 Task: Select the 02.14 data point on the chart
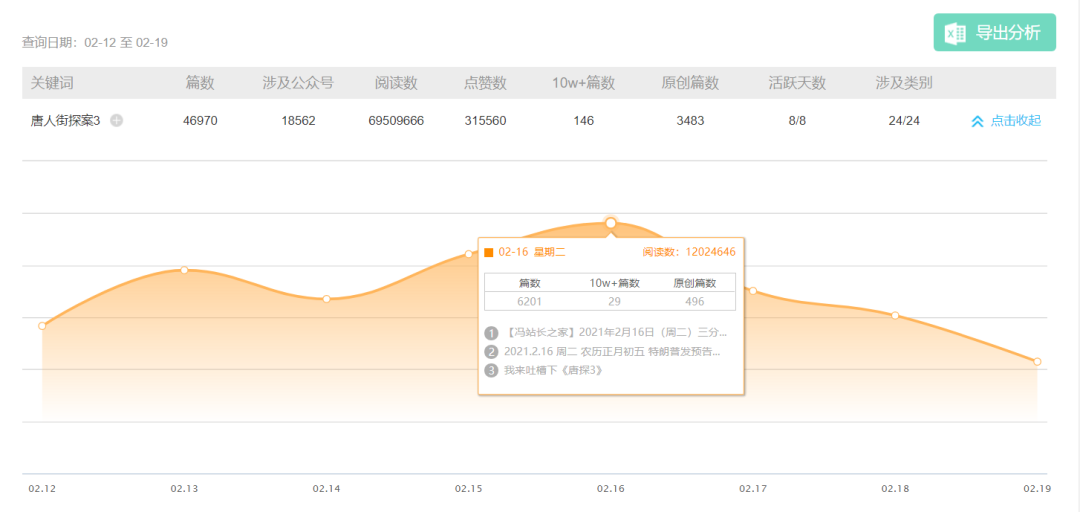[x=326, y=298]
